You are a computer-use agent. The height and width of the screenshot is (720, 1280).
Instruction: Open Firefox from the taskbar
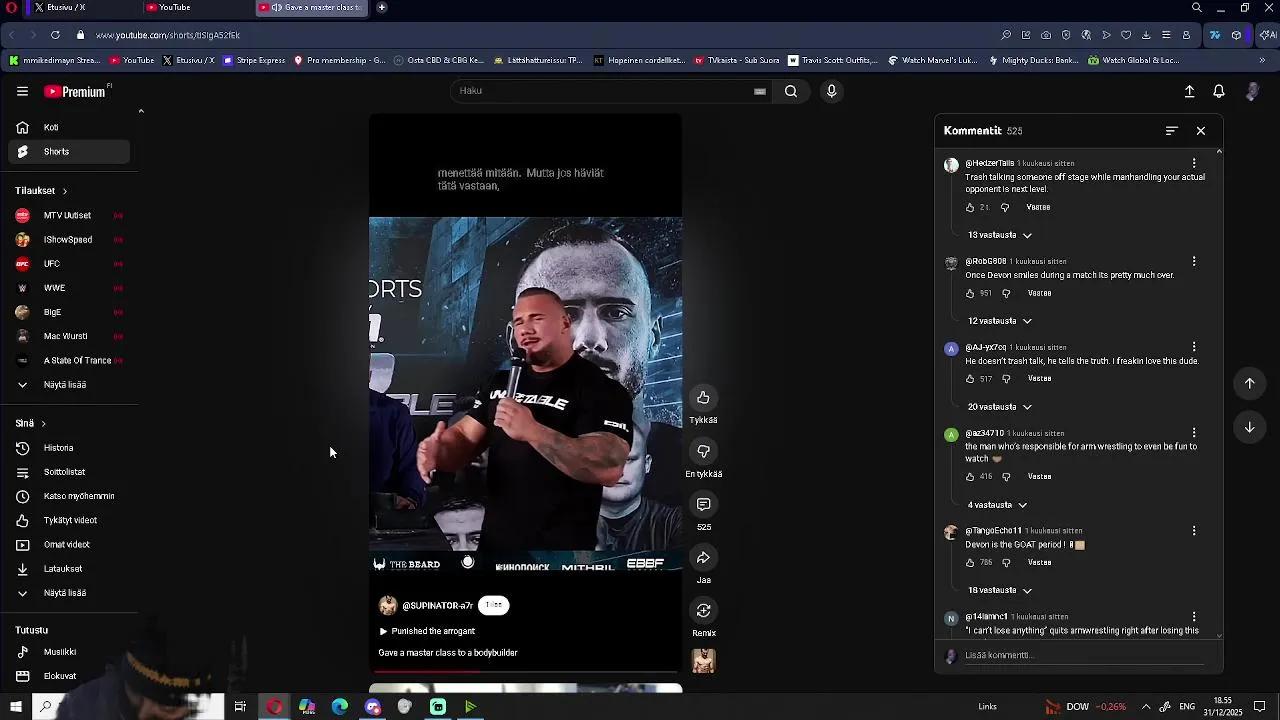click(x=372, y=707)
